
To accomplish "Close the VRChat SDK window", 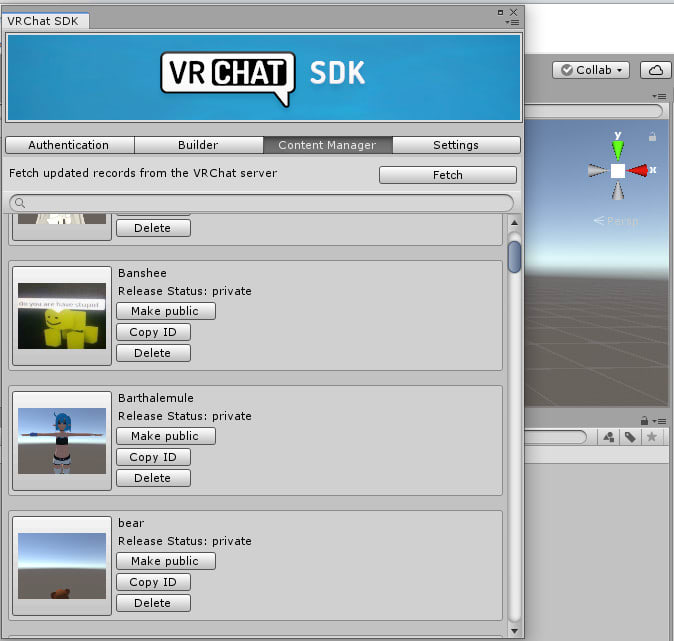I will coord(514,12).
